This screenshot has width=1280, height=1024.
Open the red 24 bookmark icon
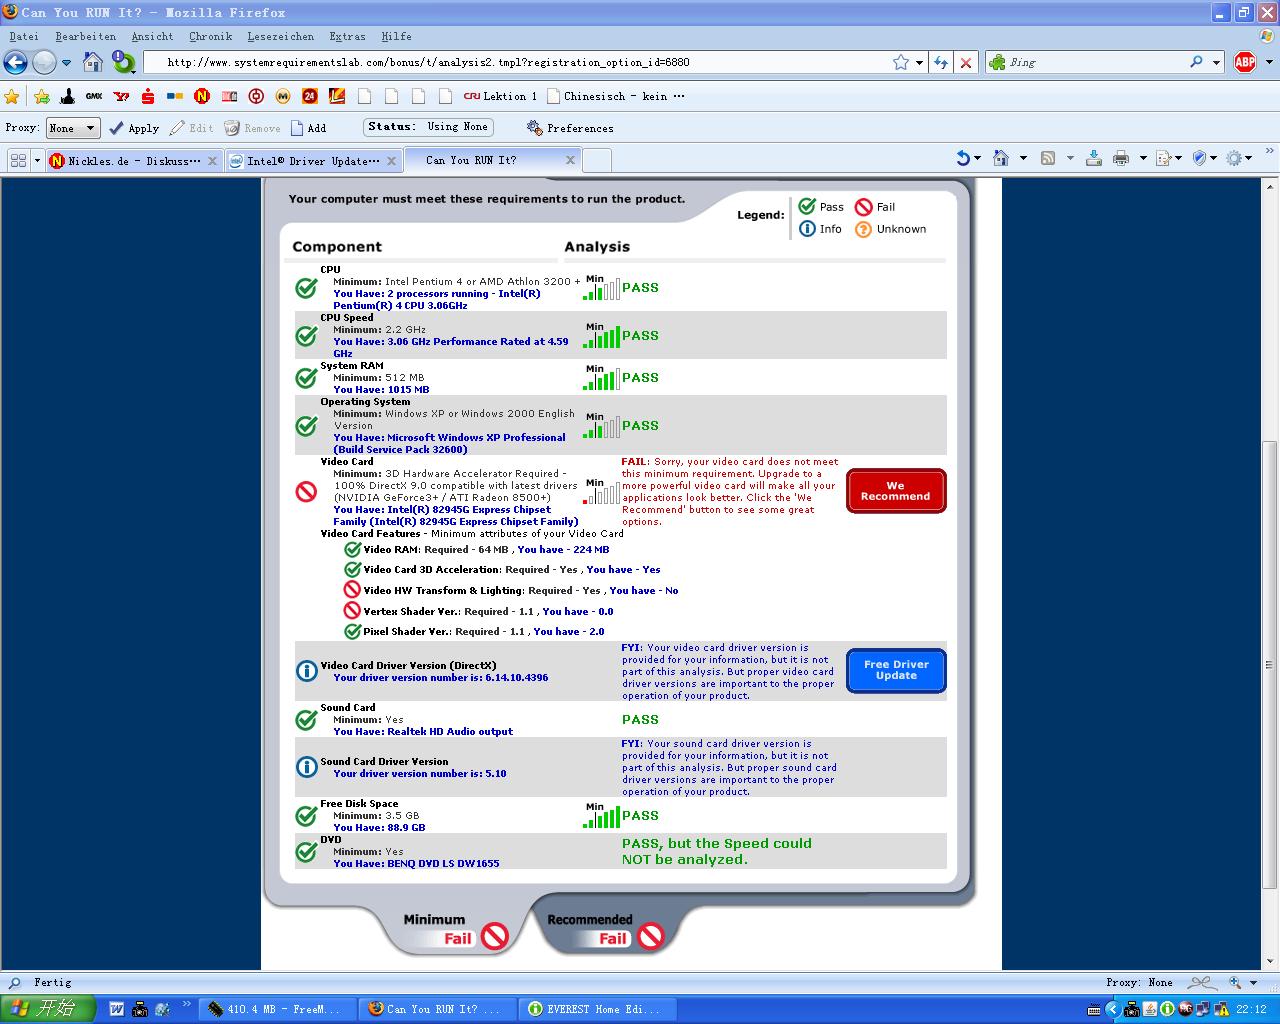point(310,96)
